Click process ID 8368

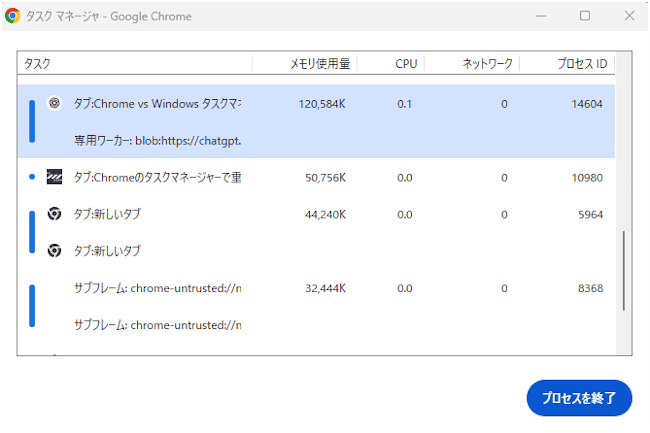coord(590,288)
